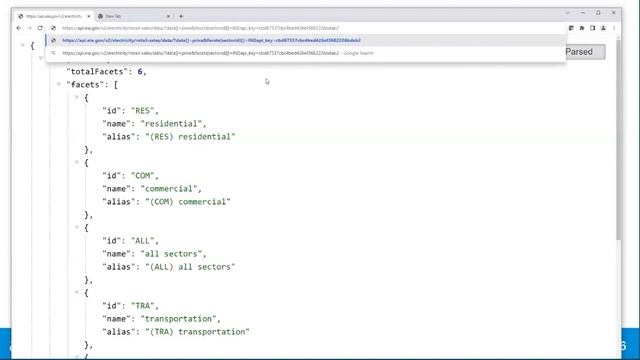Collapse the COM facet object
640x360 pixels.
[76, 162]
